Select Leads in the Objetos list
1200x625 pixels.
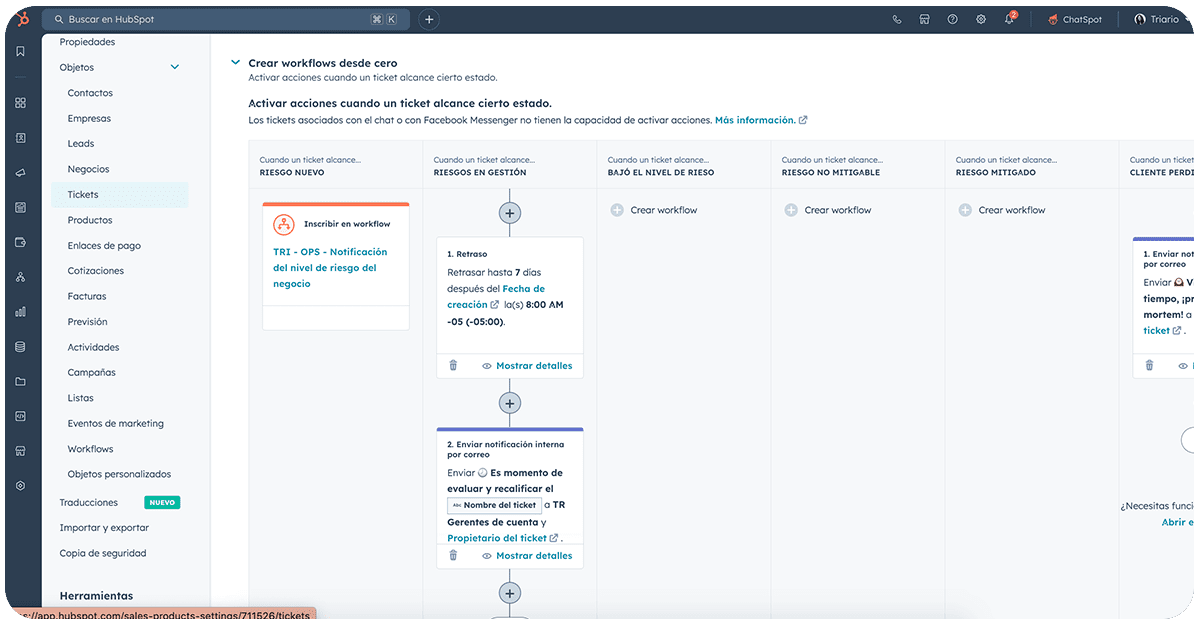click(x=81, y=144)
